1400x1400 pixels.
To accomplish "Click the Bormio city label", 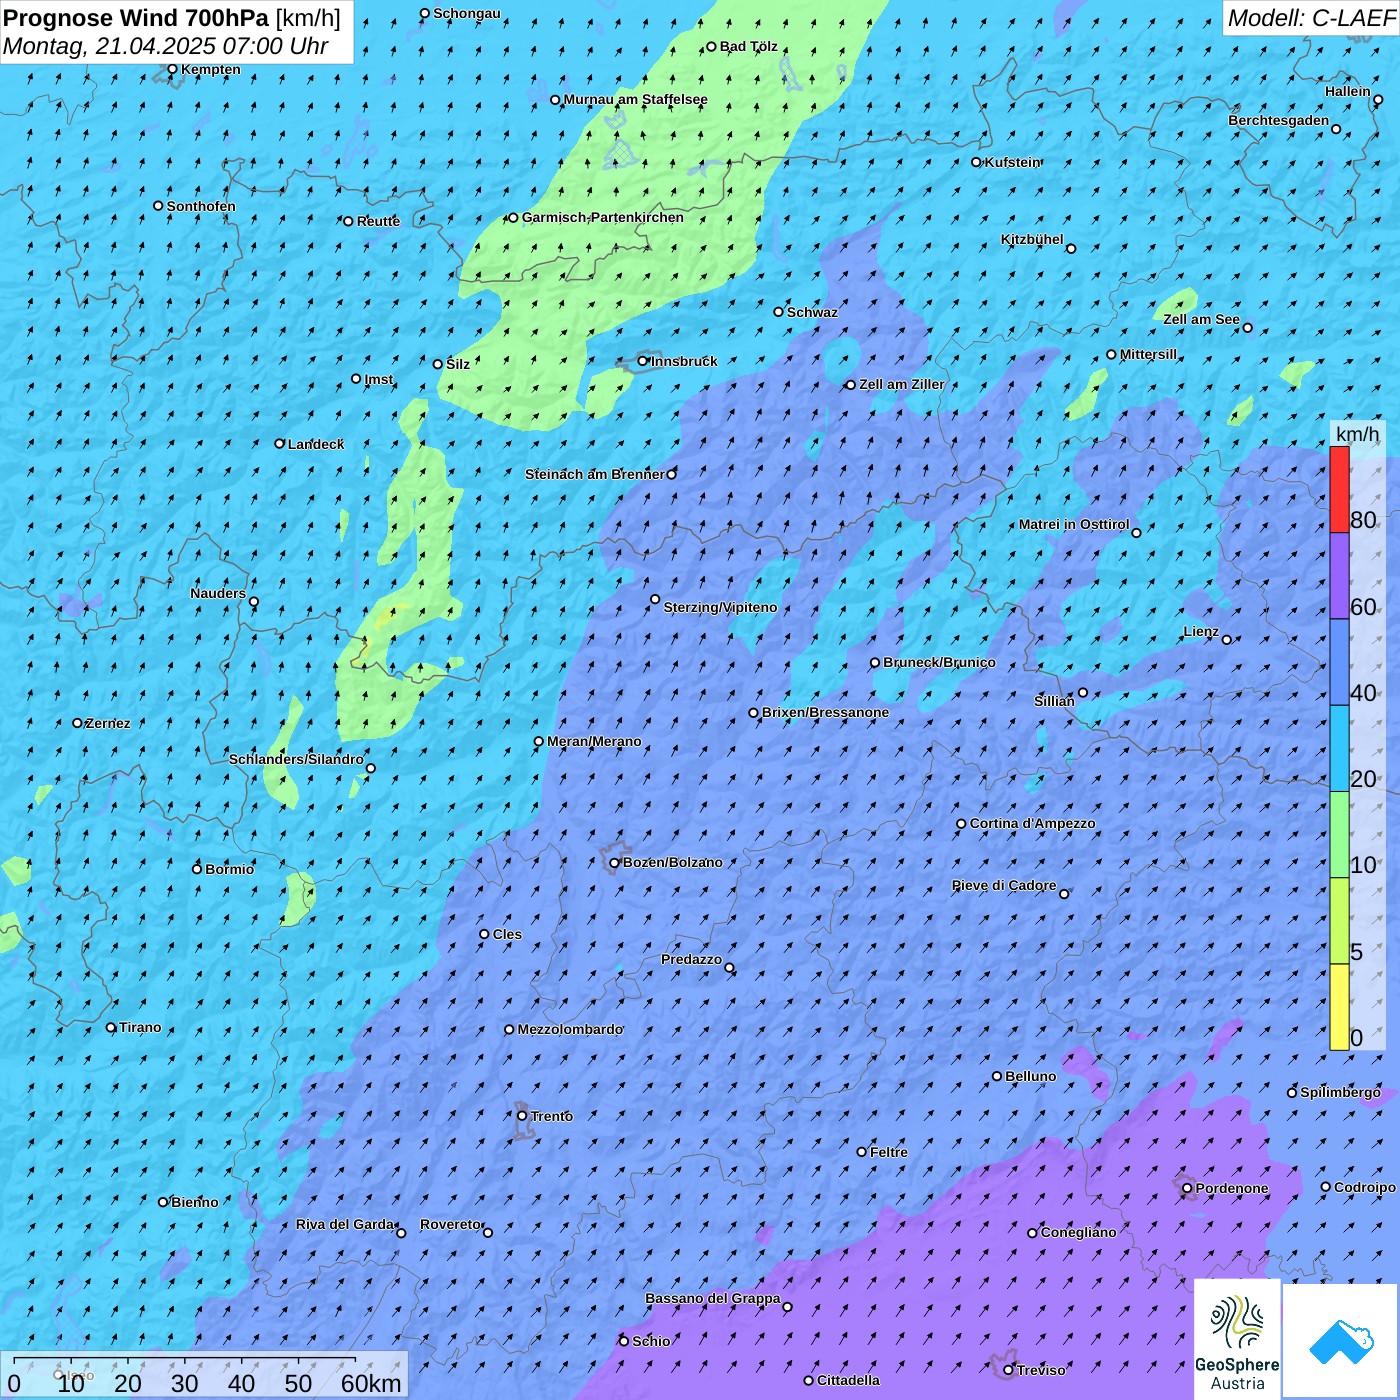I will pos(229,869).
